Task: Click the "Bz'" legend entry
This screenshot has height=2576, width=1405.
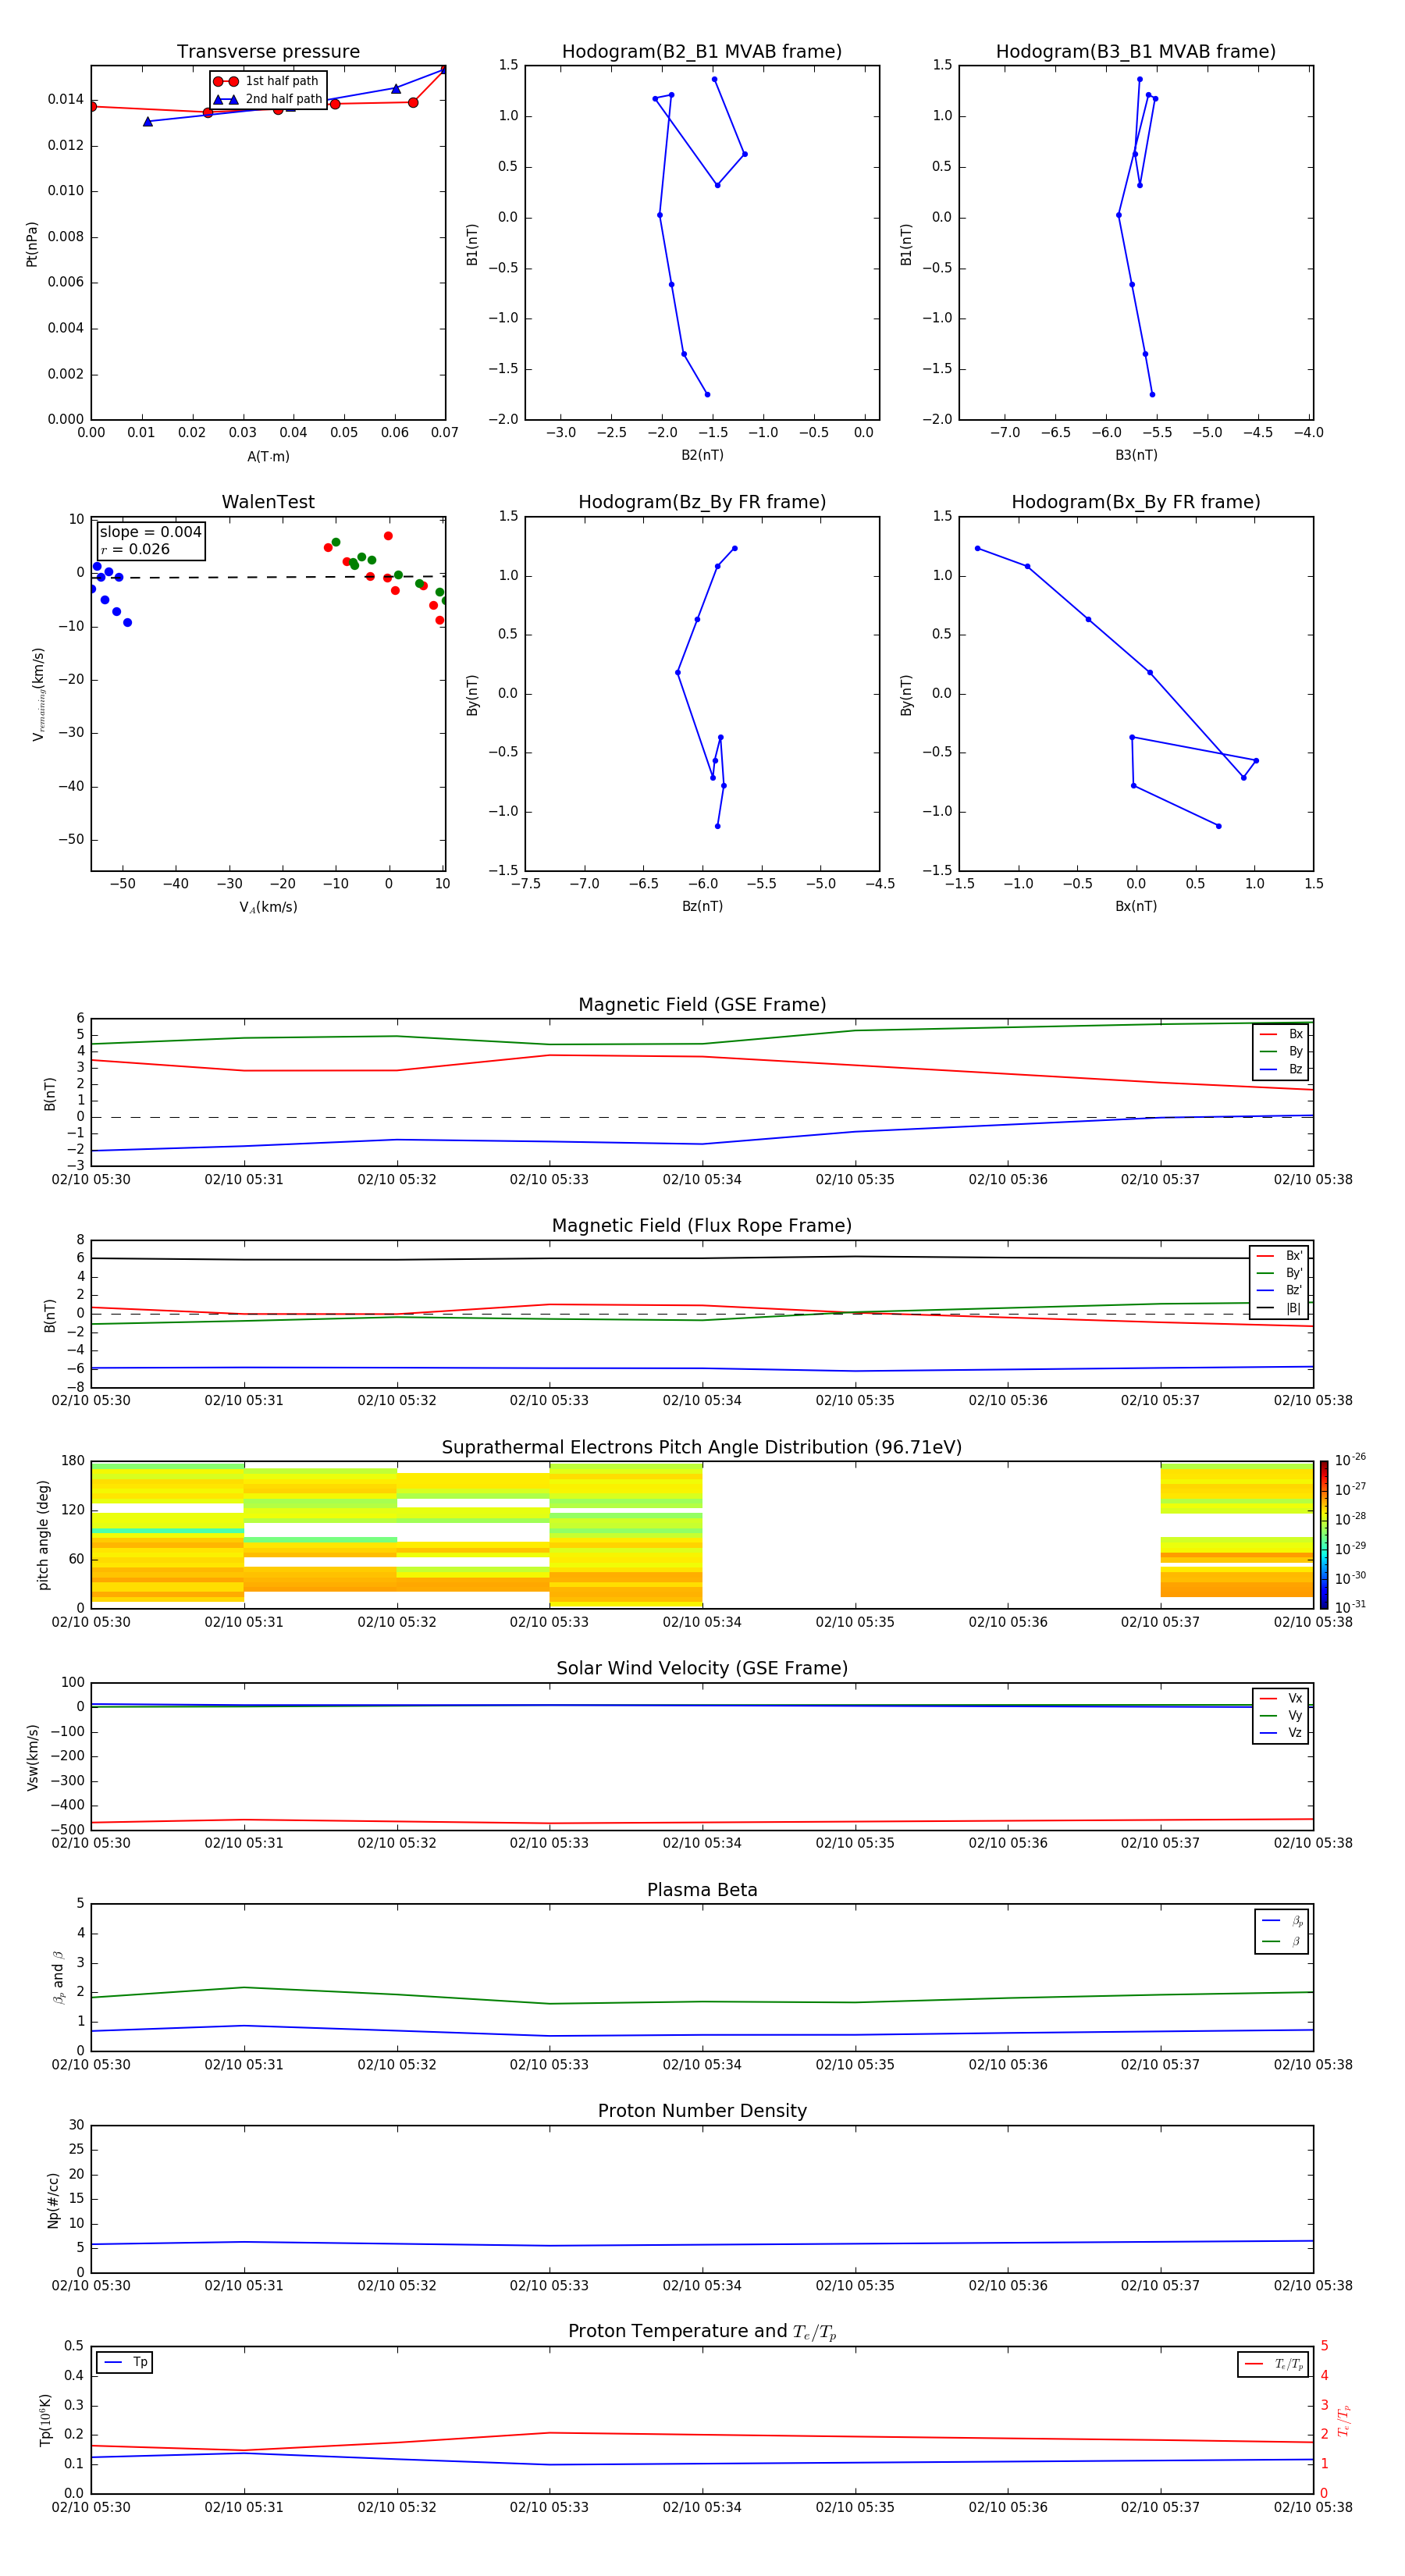Action: click(1280, 1291)
